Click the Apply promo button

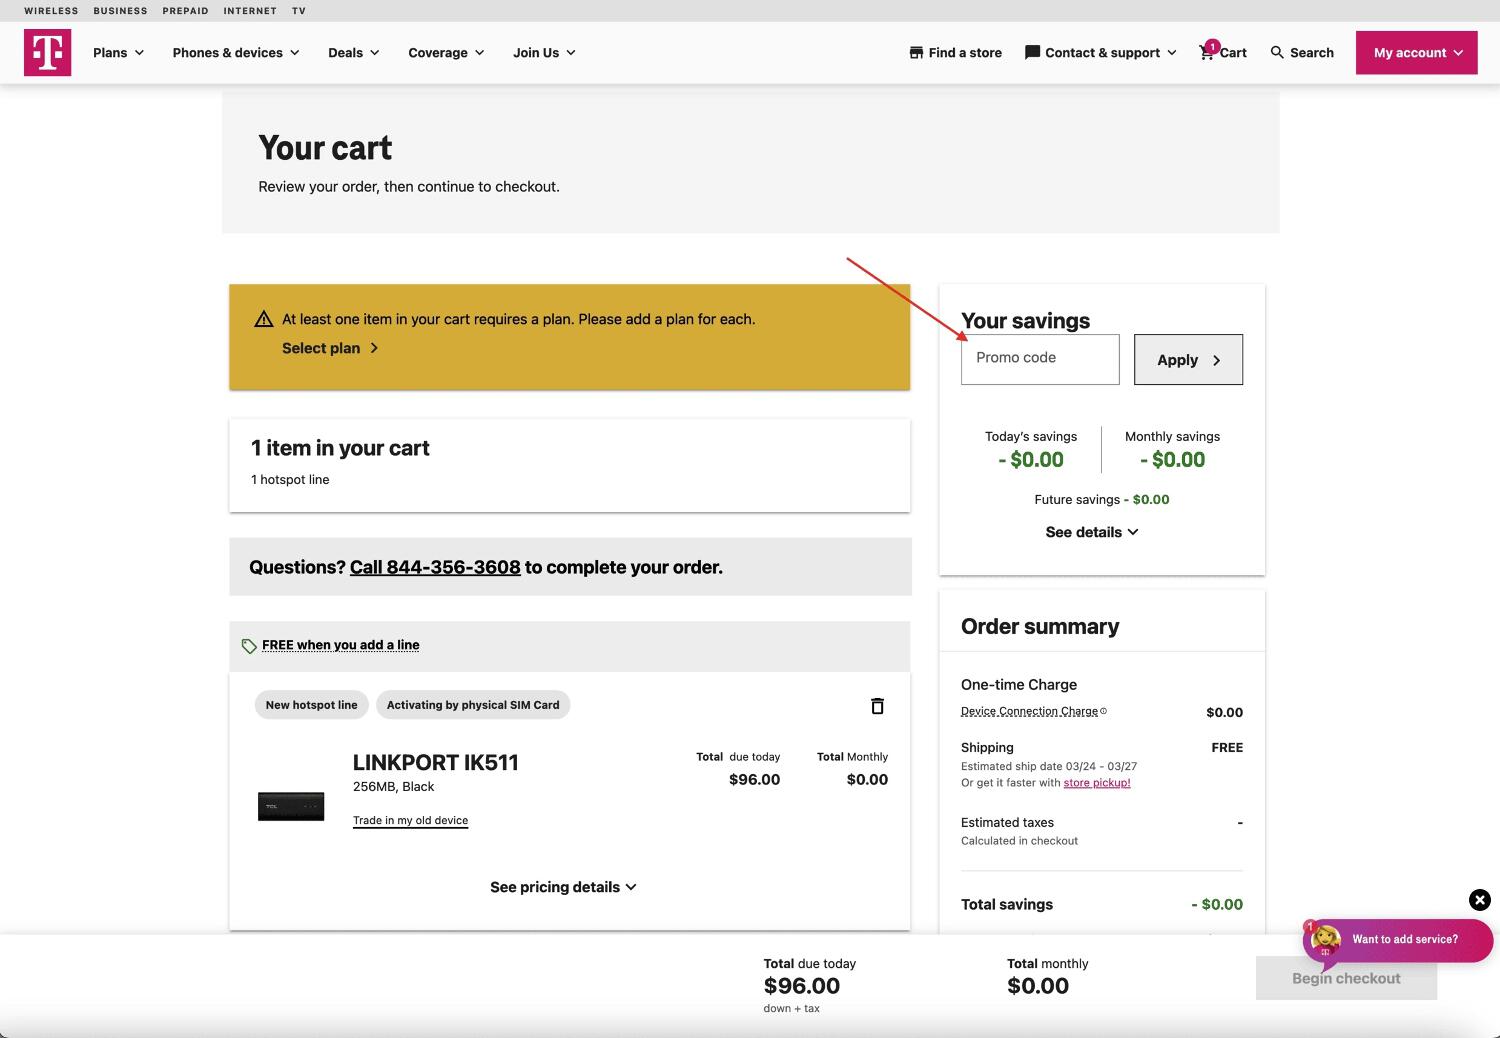(x=1188, y=359)
